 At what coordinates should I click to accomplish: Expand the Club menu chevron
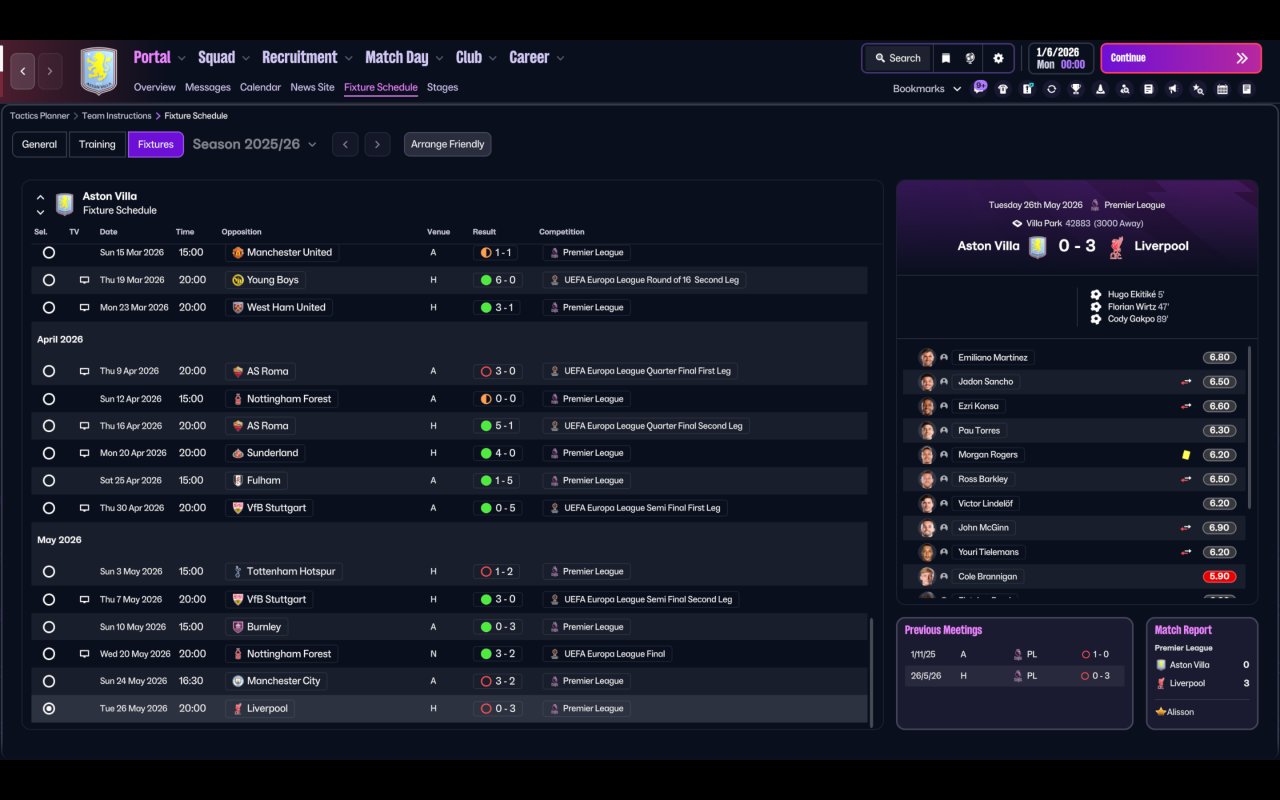pyautogui.click(x=493, y=59)
